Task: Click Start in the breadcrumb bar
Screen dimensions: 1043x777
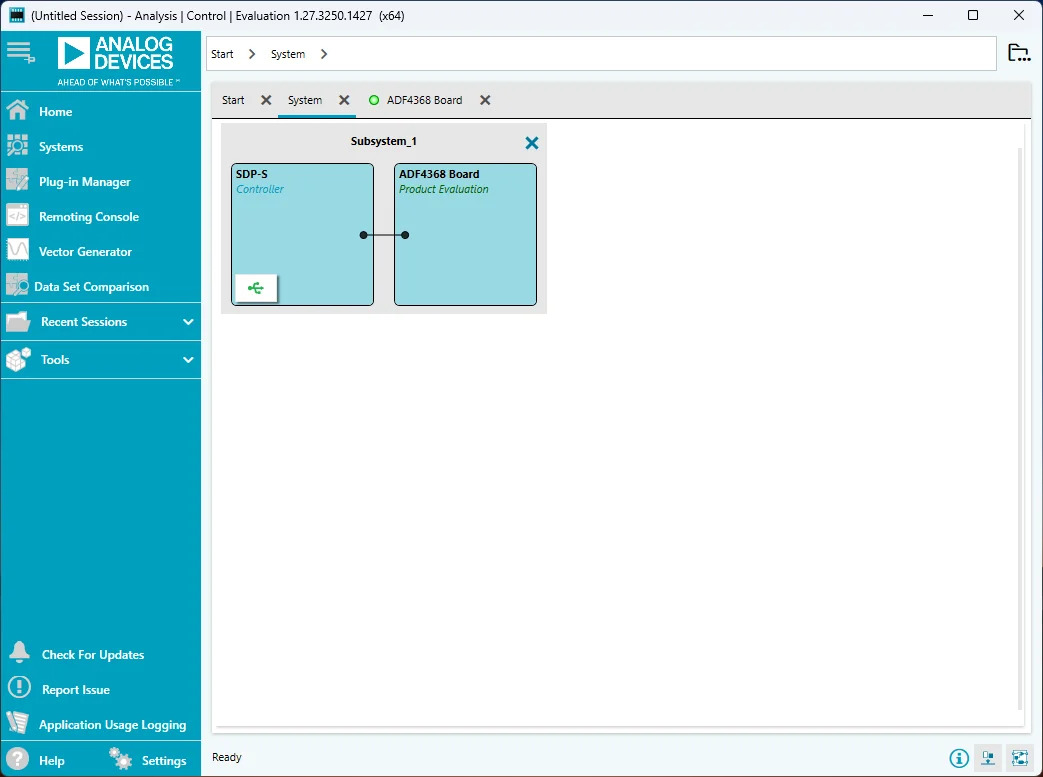Action: tap(222, 54)
